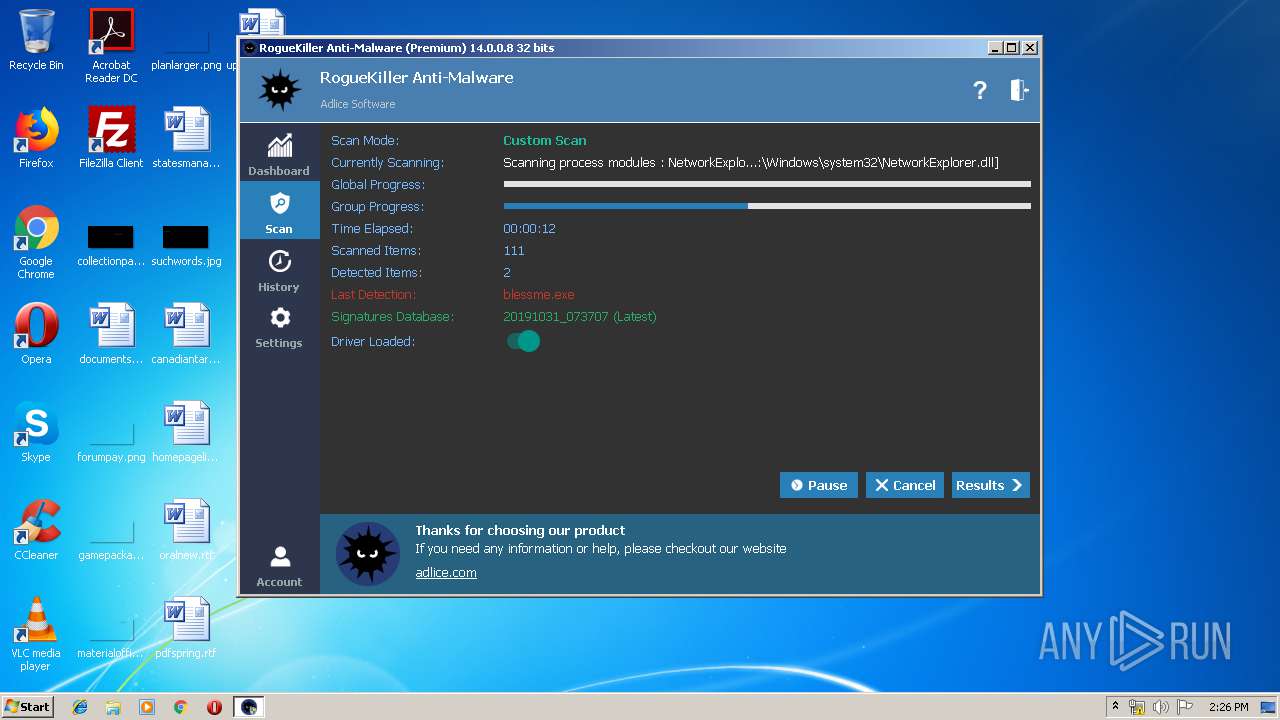This screenshot has height=720, width=1280.
Task: Select the oralnew.rtf file icon
Action: point(186,530)
